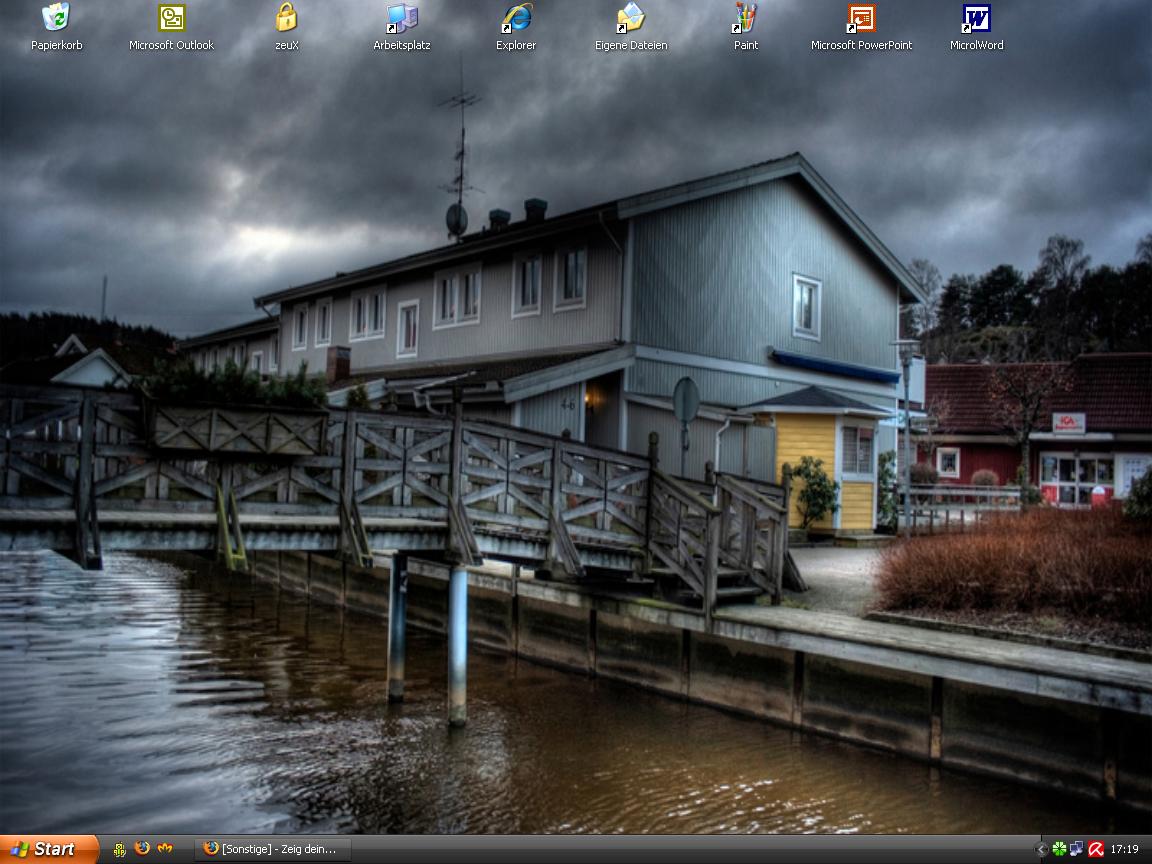Click the orange M-shaped quick launch icon
The height and width of the screenshot is (864, 1152).
point(165,849)
